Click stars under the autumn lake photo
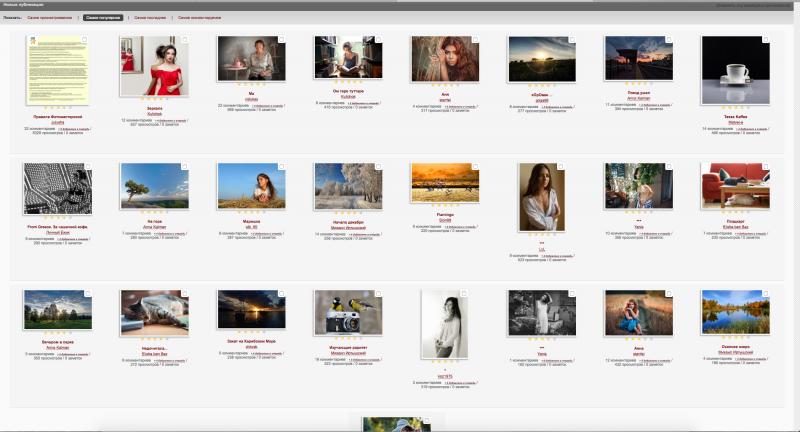This screenshot has width=800, height=432. tap(735, 337)
